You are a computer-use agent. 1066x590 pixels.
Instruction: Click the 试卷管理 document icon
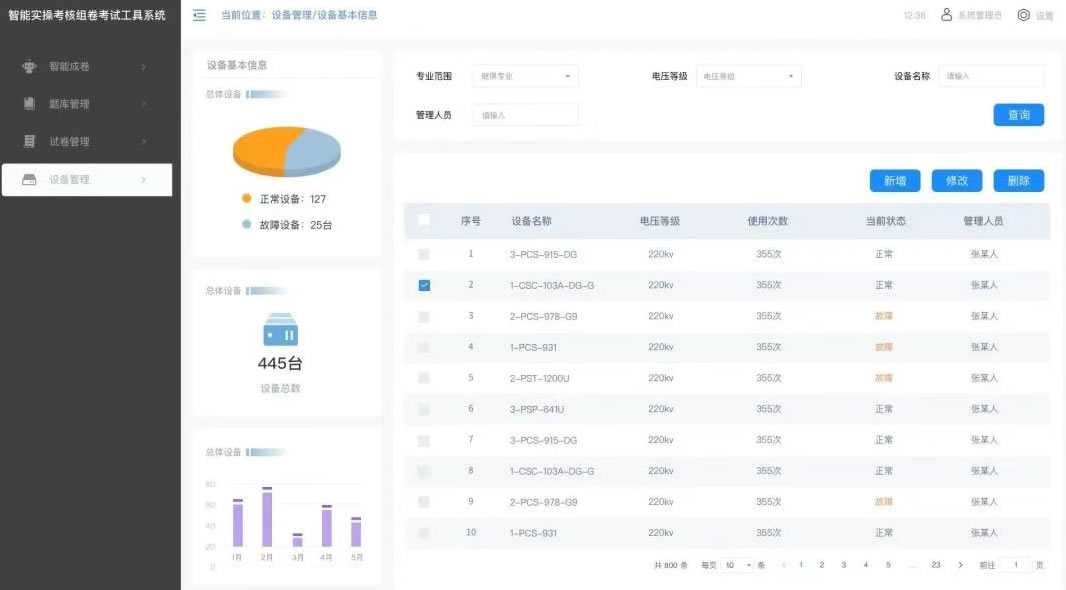click(x=30, y=142)
